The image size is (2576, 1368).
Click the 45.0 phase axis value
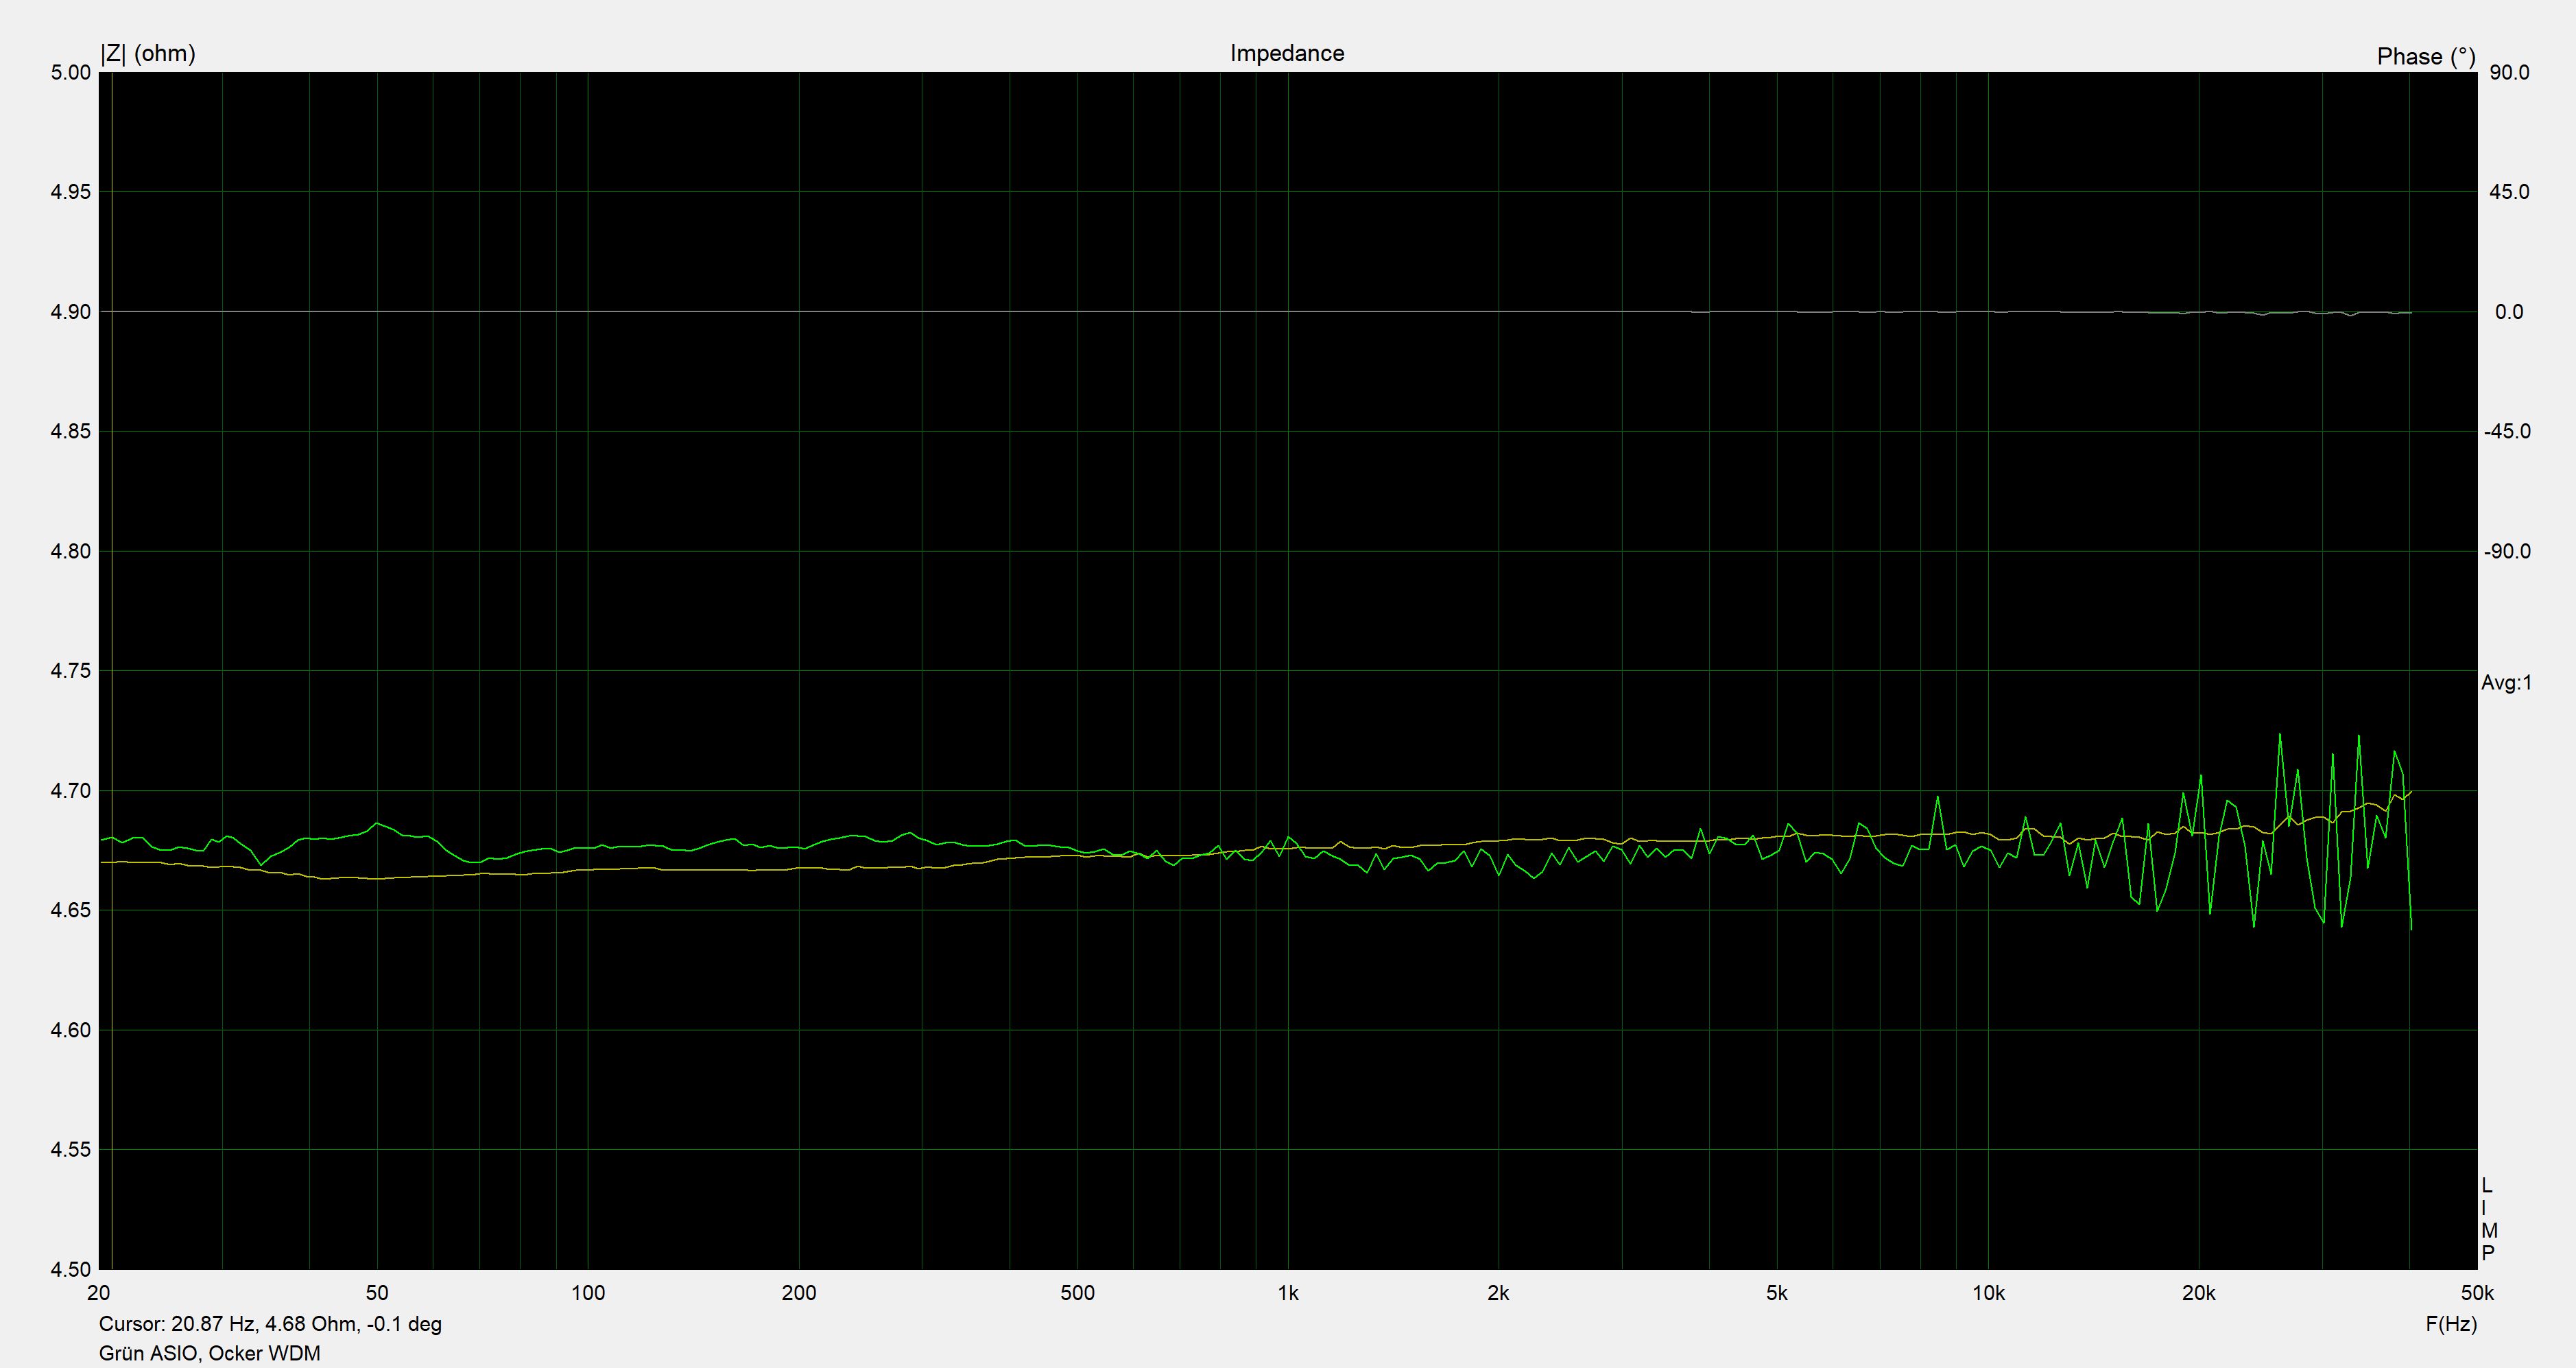[2509, 192]
